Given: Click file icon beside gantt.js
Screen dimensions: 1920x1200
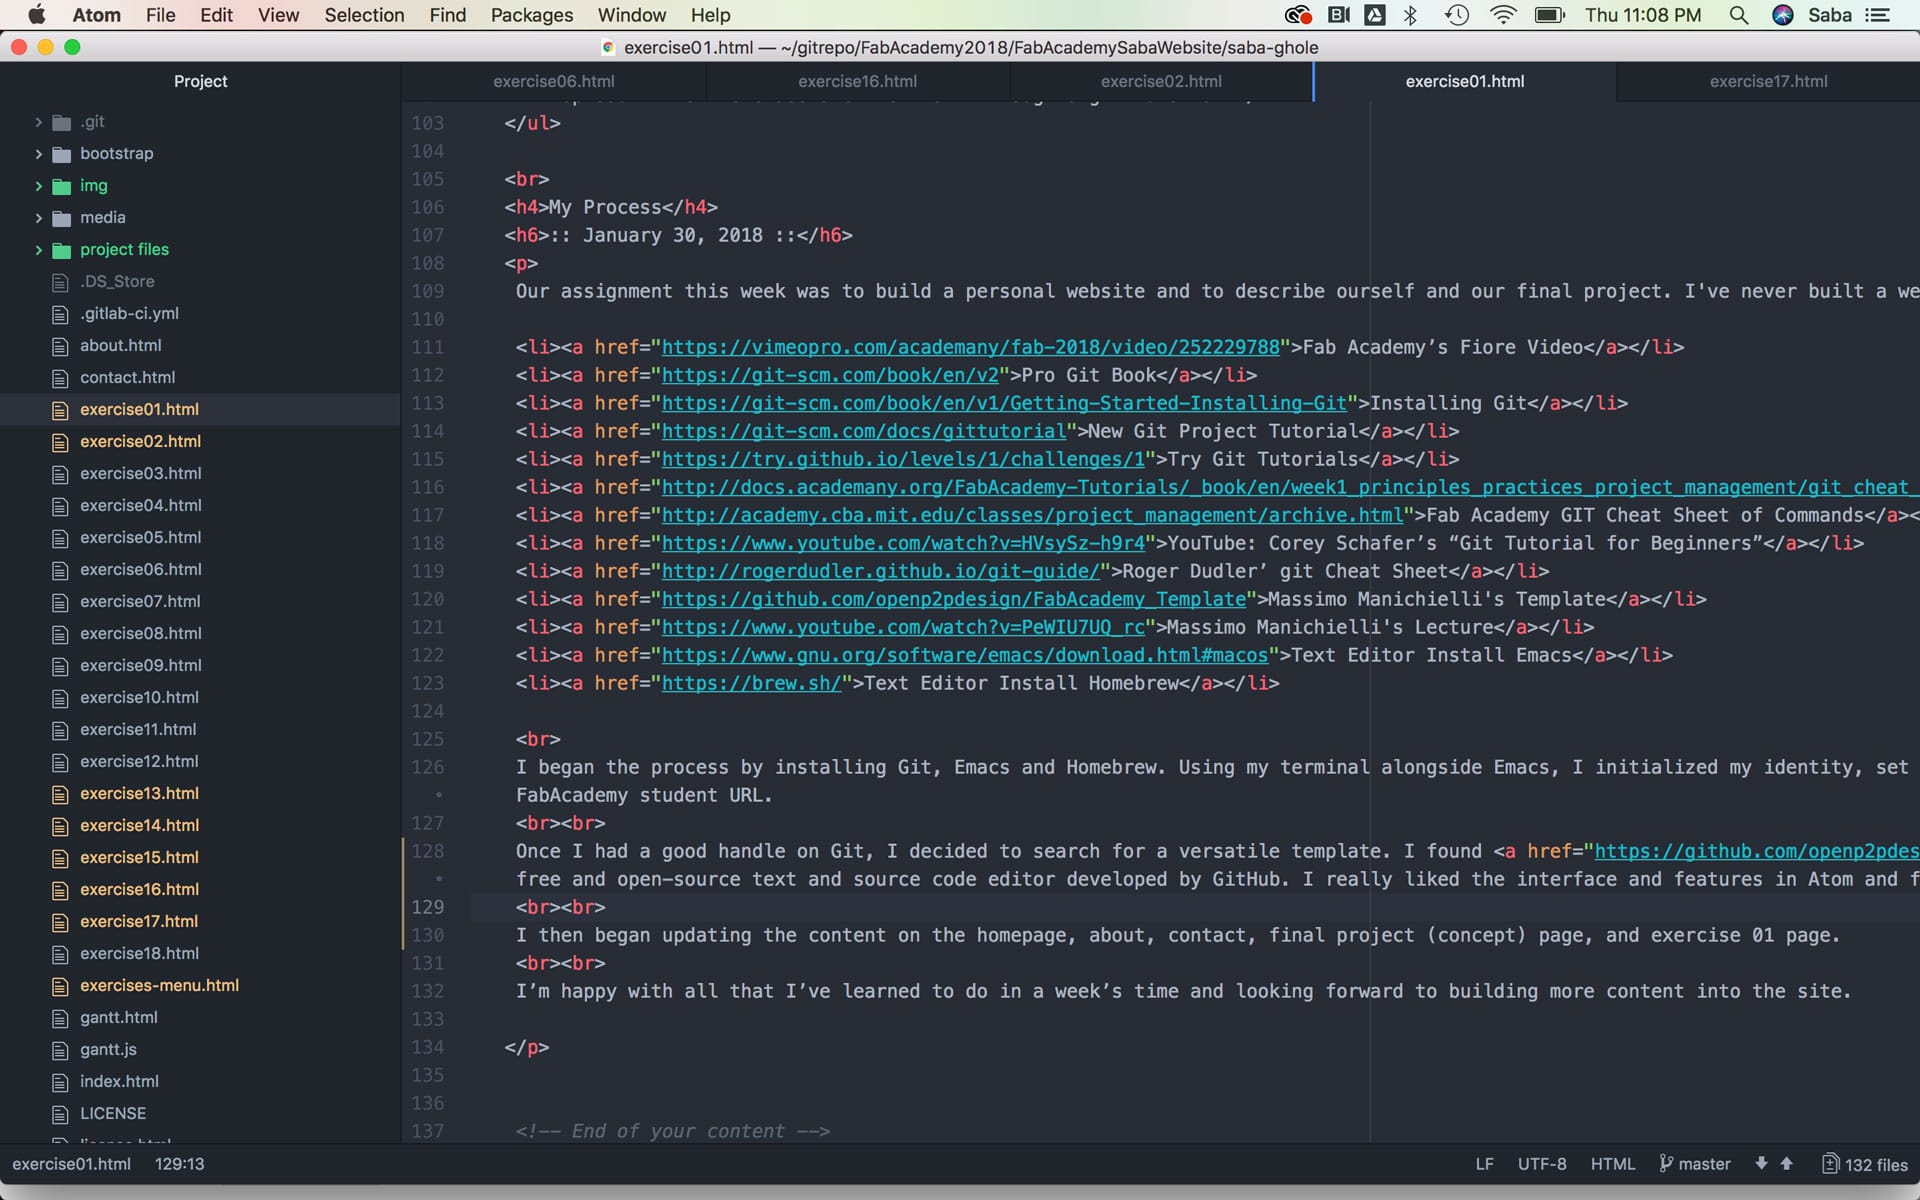Looking at the screenshot, I should tap(60, 1050).
